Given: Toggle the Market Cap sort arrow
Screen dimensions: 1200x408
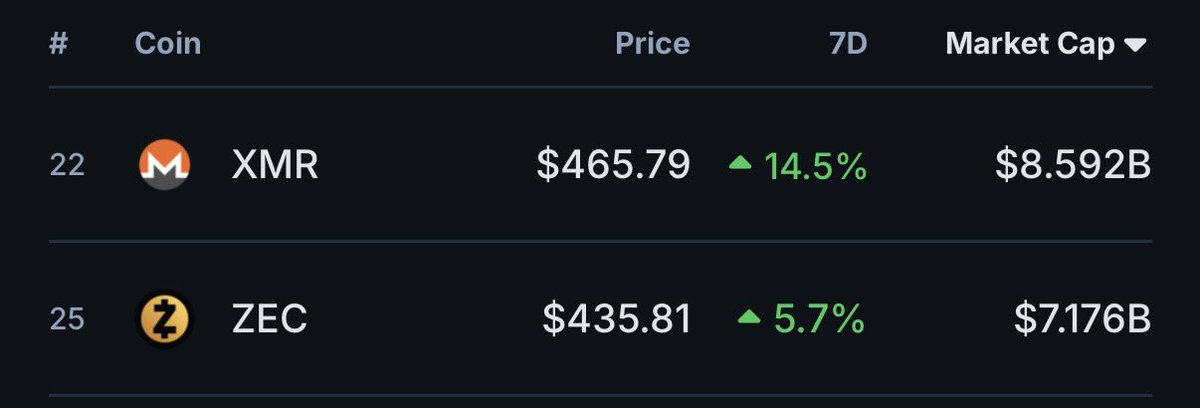Looking at the screenshot, I should point(1135,45).
